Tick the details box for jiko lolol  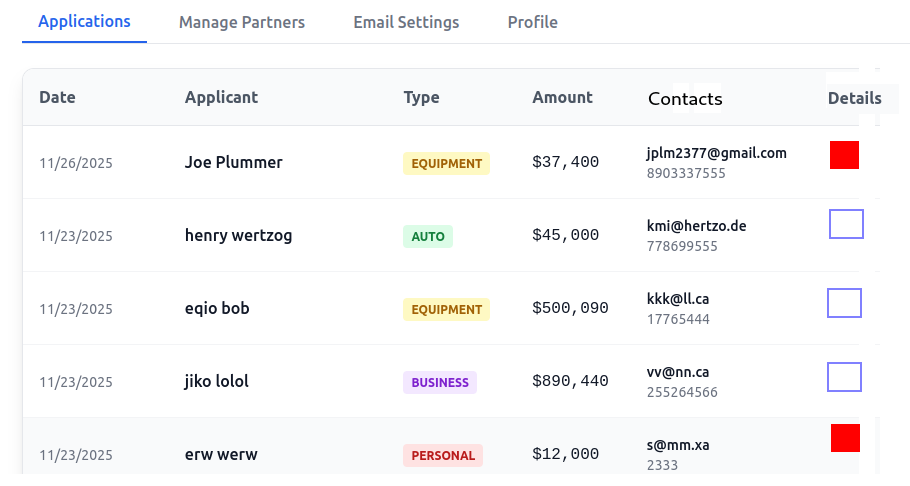pos(844,377)
